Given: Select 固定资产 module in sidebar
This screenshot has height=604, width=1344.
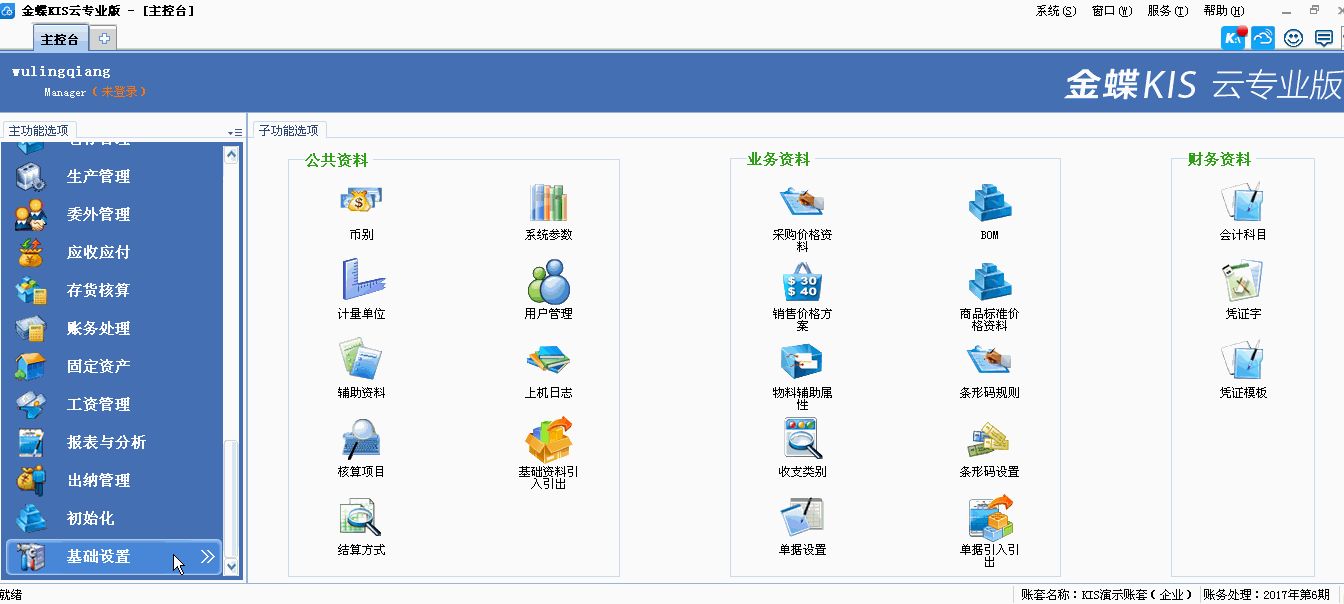Looking at the screenshot, I should pyautogui.click(x=98, y=367).
